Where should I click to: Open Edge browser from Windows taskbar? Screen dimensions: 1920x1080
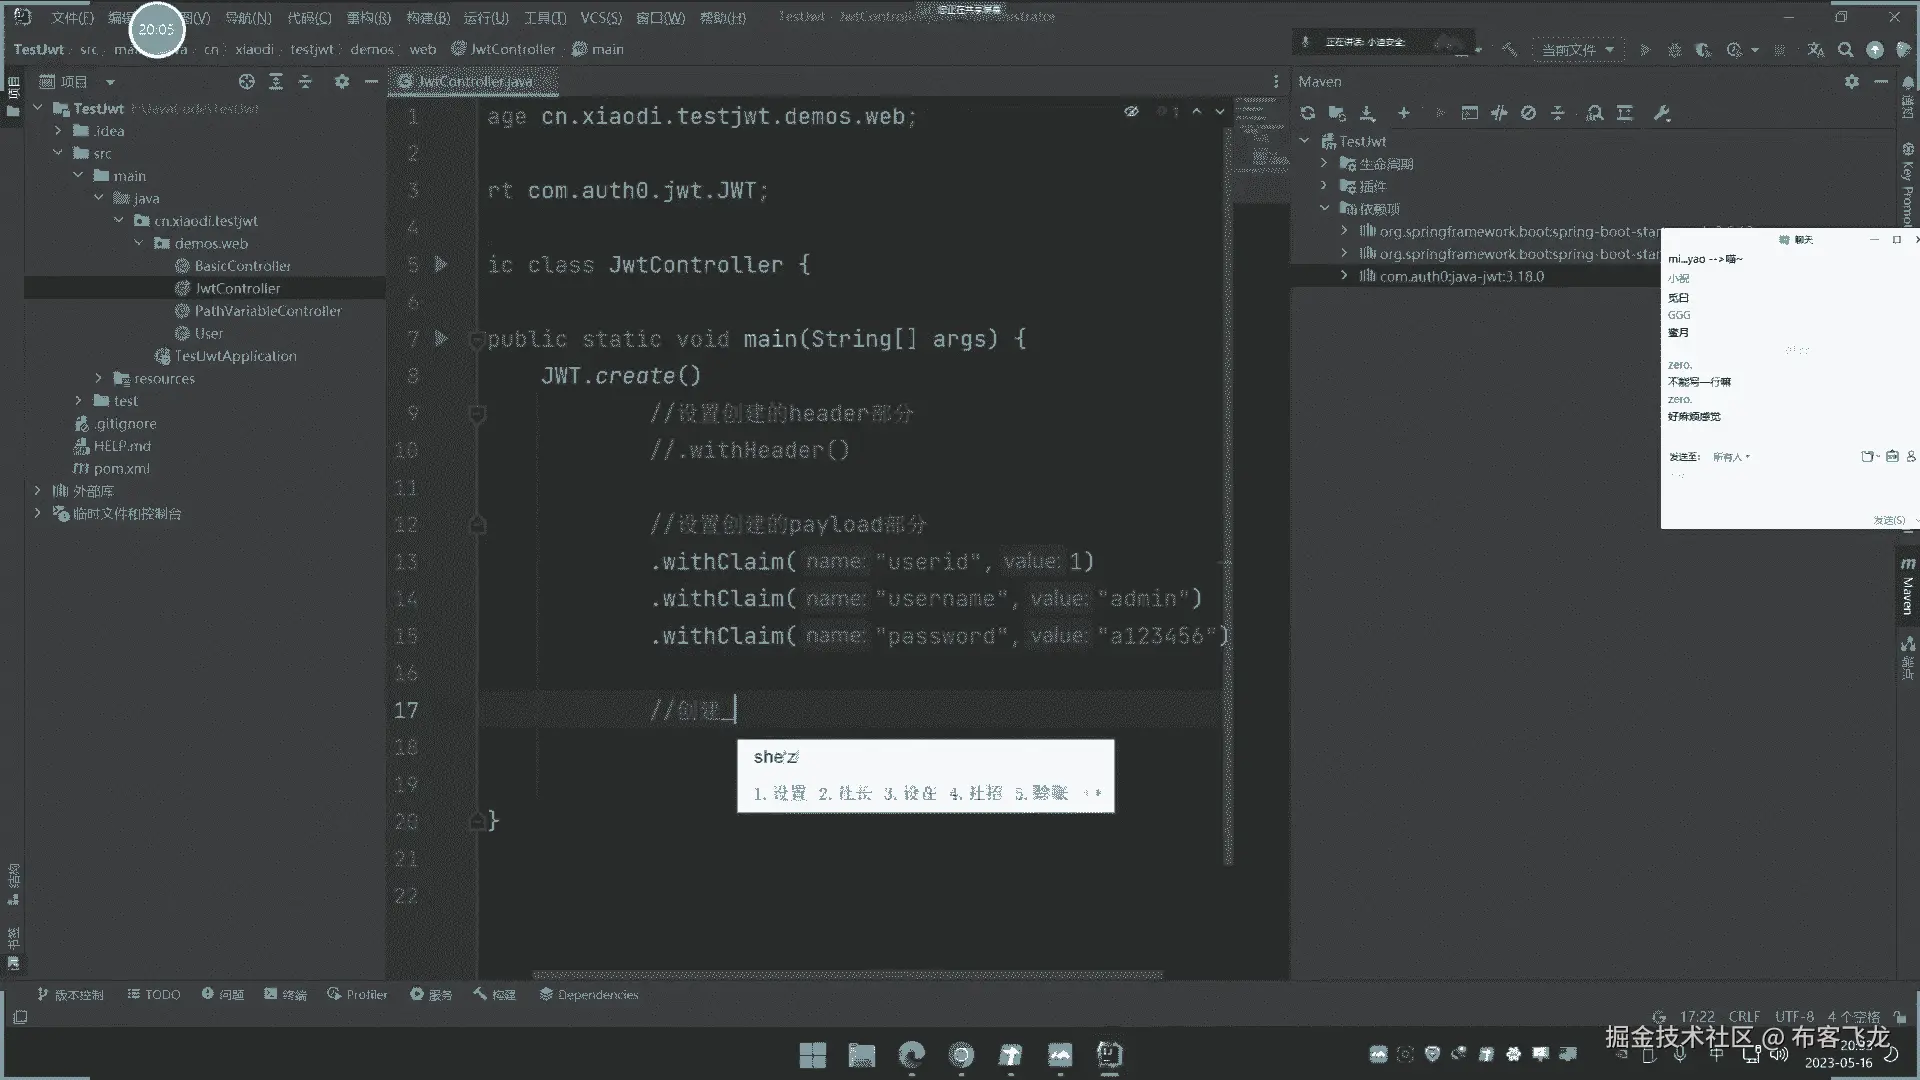coord(911,1055)
